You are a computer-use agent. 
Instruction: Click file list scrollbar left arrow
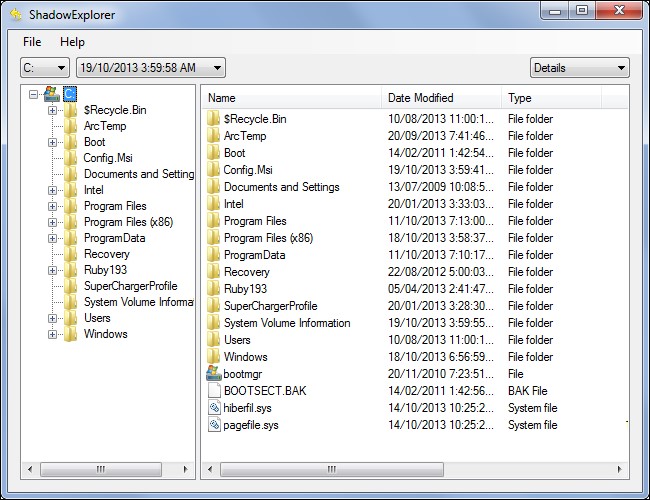pos(210,469)
